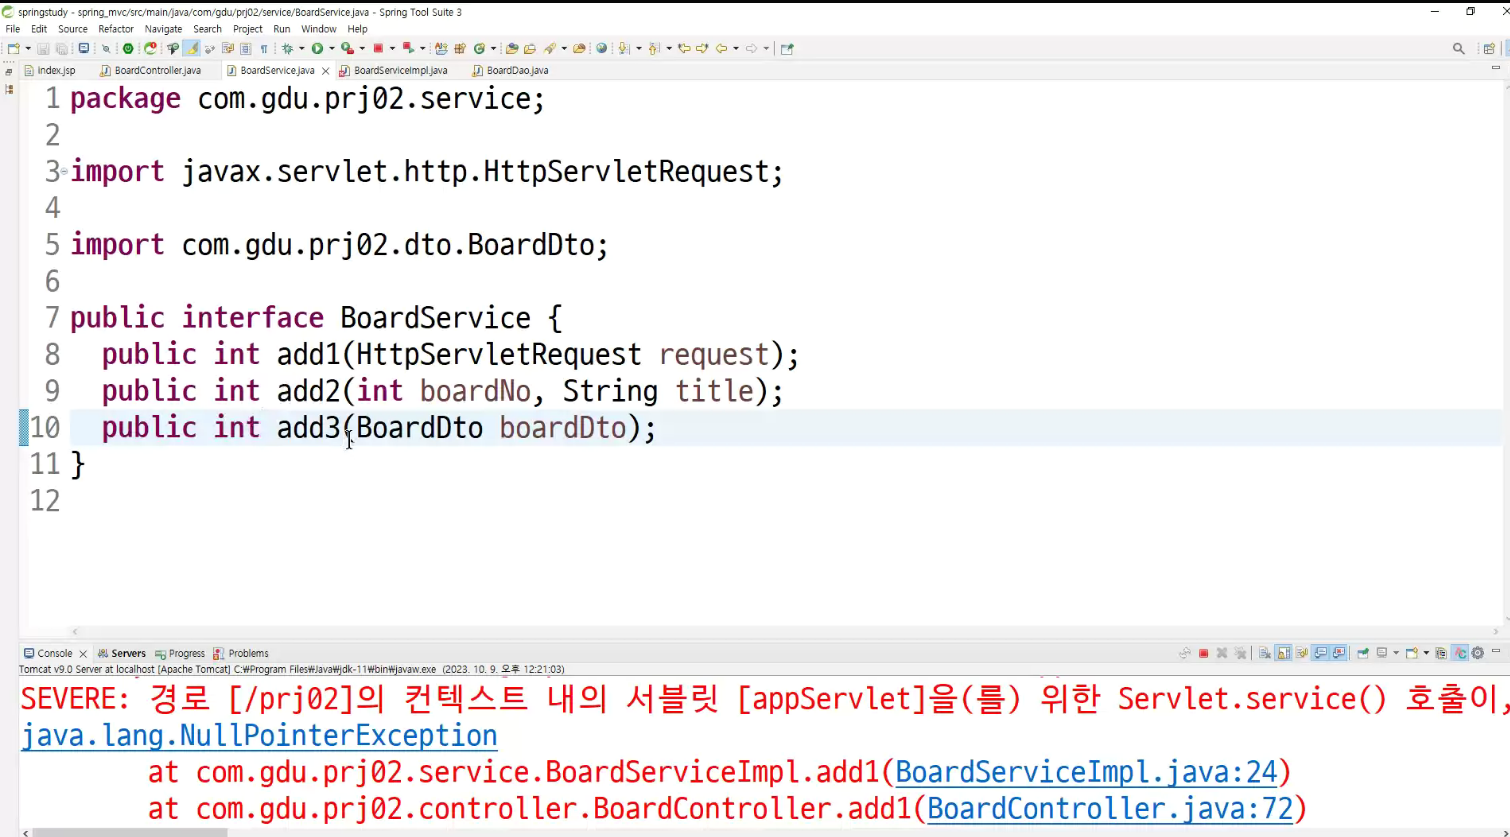Click the Pin Editor icon
The height and width of the screenshot is (837, 1510).
787,48
